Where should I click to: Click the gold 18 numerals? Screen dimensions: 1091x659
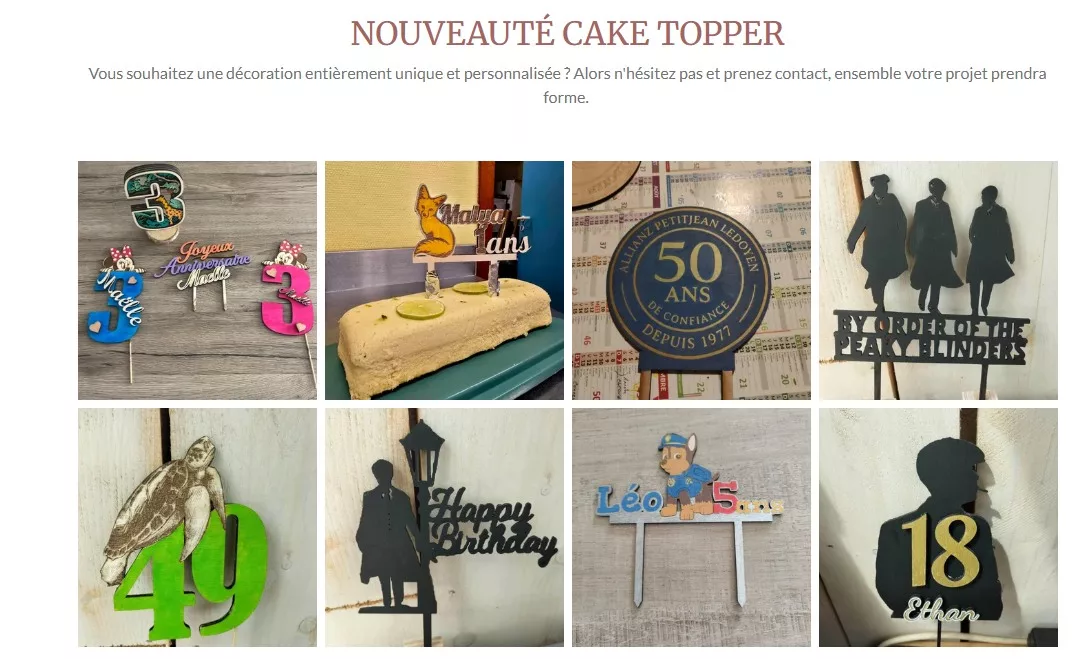[940, 549]
